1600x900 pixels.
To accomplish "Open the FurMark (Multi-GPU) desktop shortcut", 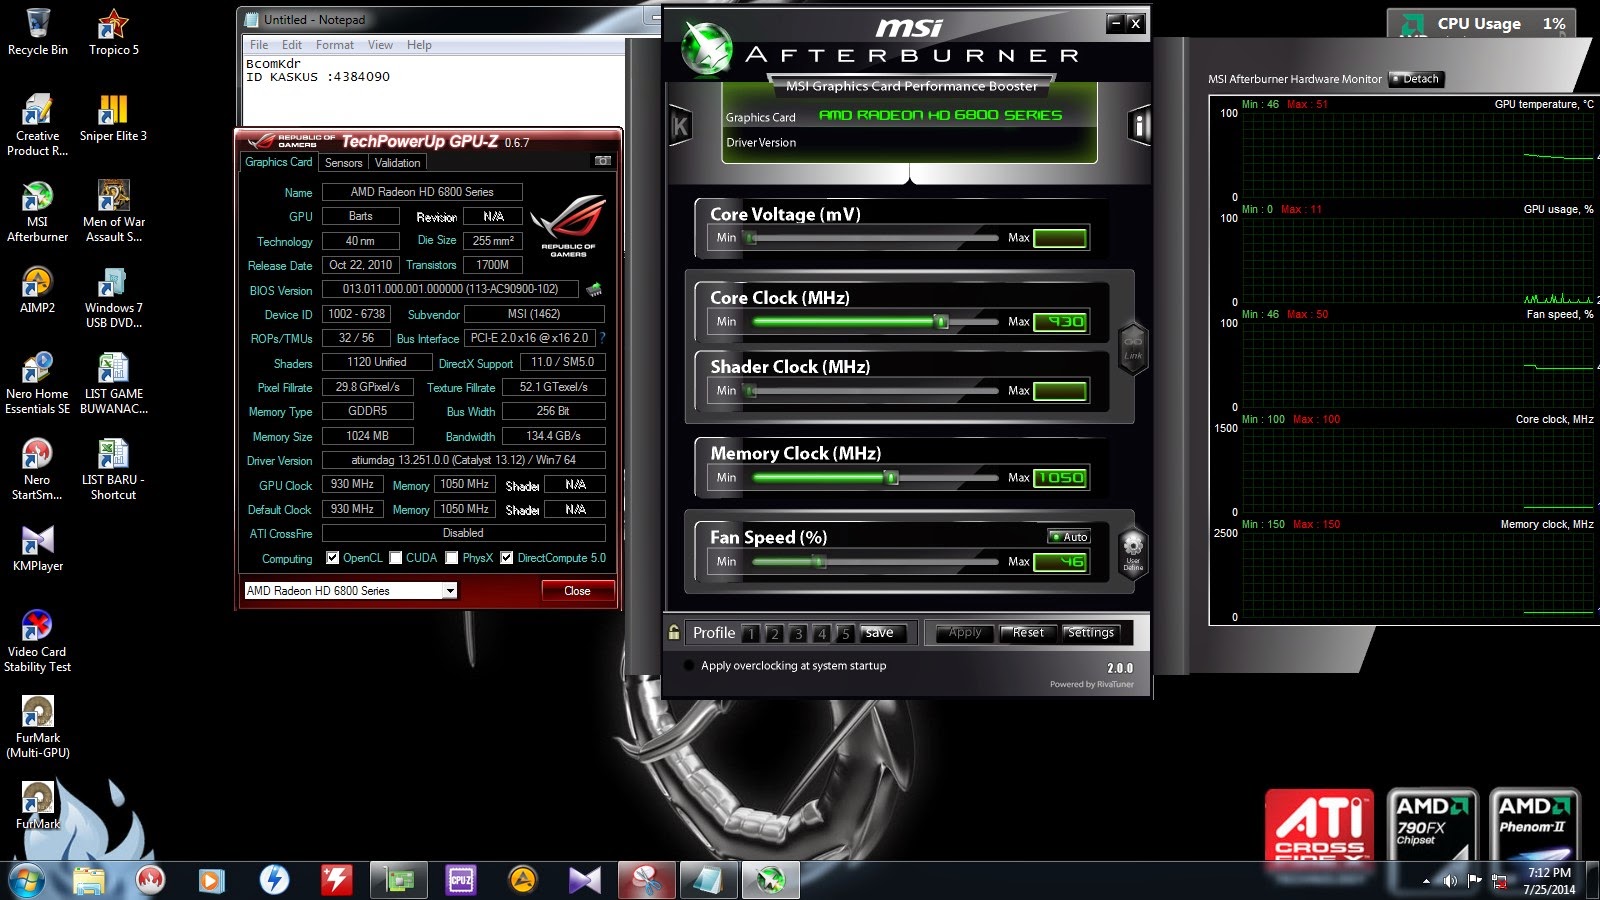I will point(38,726).
